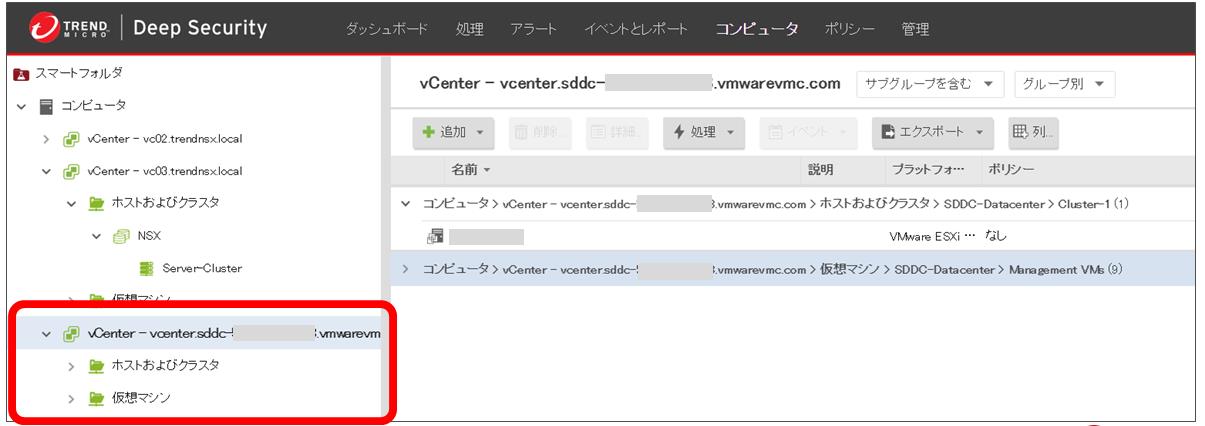Click the なし policy cell
Screen dimensions: 1205x426
pos(997,237)
